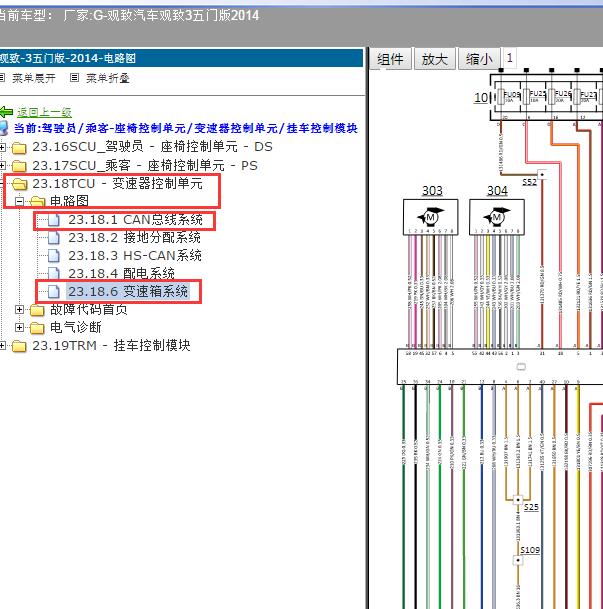Click component label 10 beside fuse box
The image size is (603, 609).
(481, 97)
